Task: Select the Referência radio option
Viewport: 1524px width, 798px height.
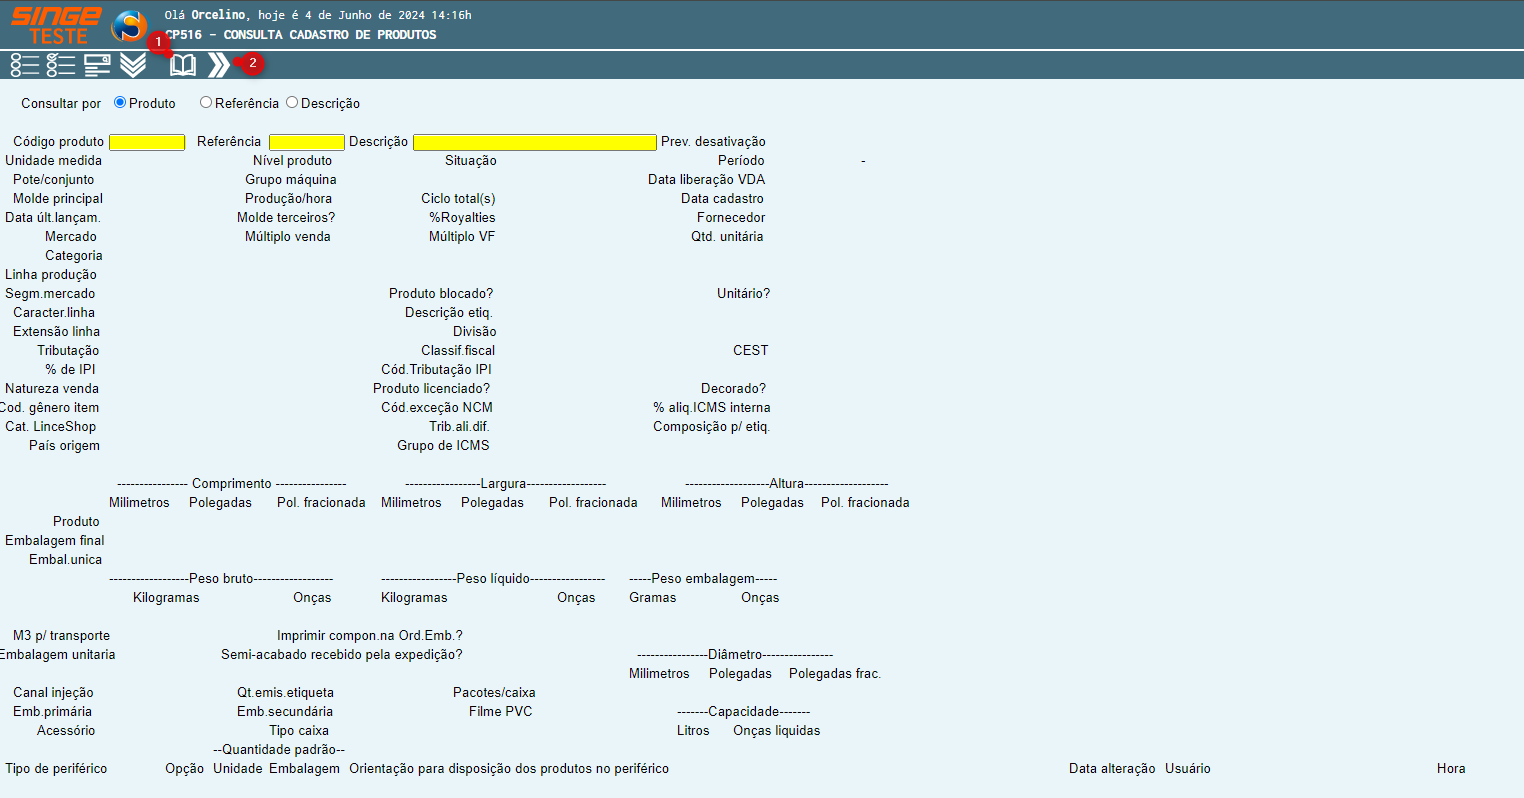Action: pos(206,102)
